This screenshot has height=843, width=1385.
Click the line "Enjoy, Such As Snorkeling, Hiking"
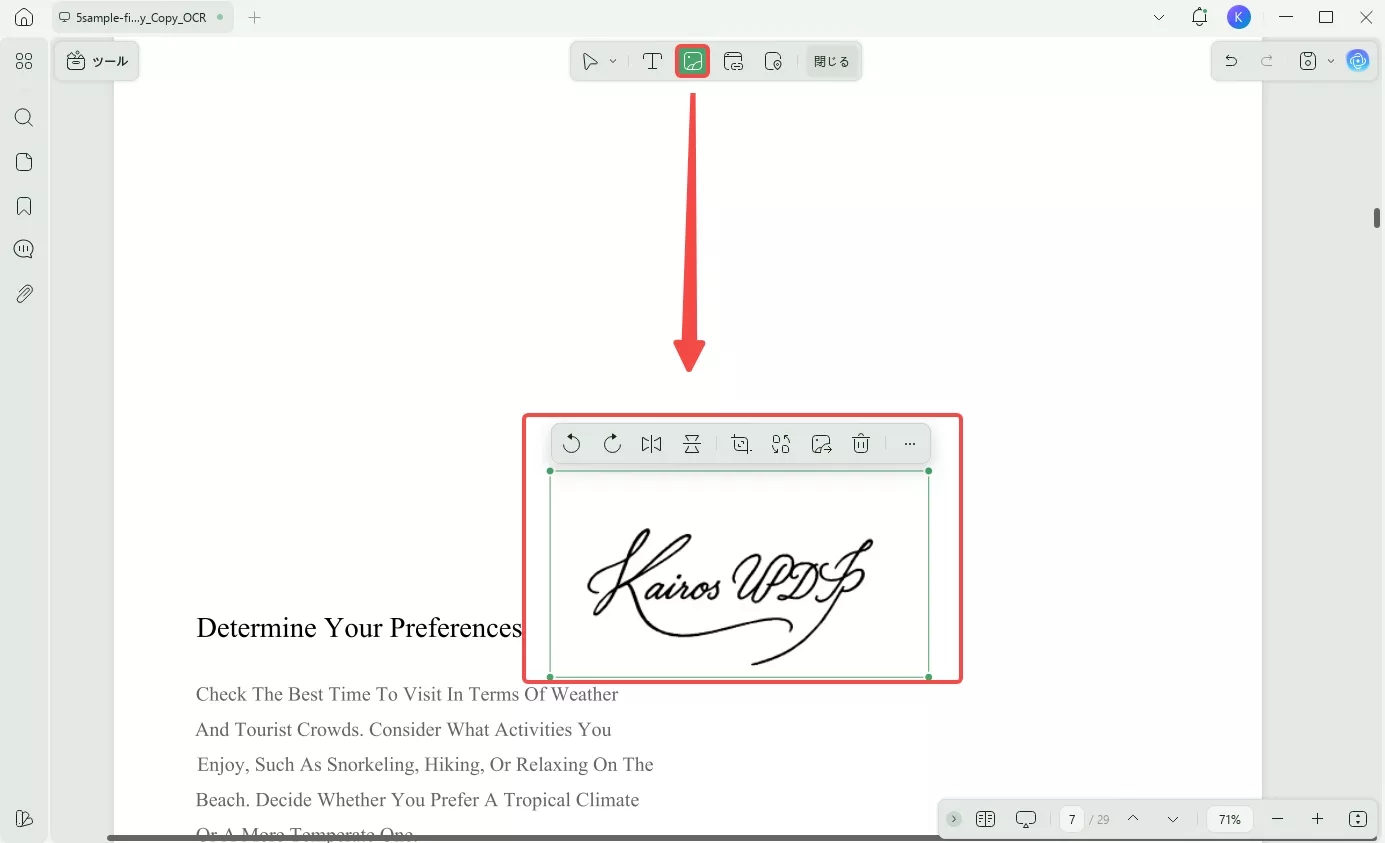click(x=425, y=765)
